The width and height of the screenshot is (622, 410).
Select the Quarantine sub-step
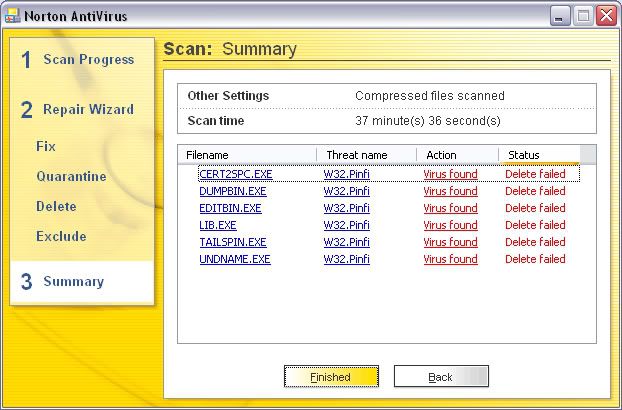tap(71, 176)
